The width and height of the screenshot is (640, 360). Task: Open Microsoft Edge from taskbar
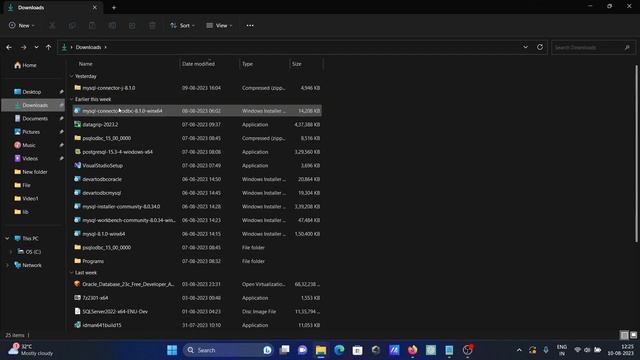[x=339, y=350]
